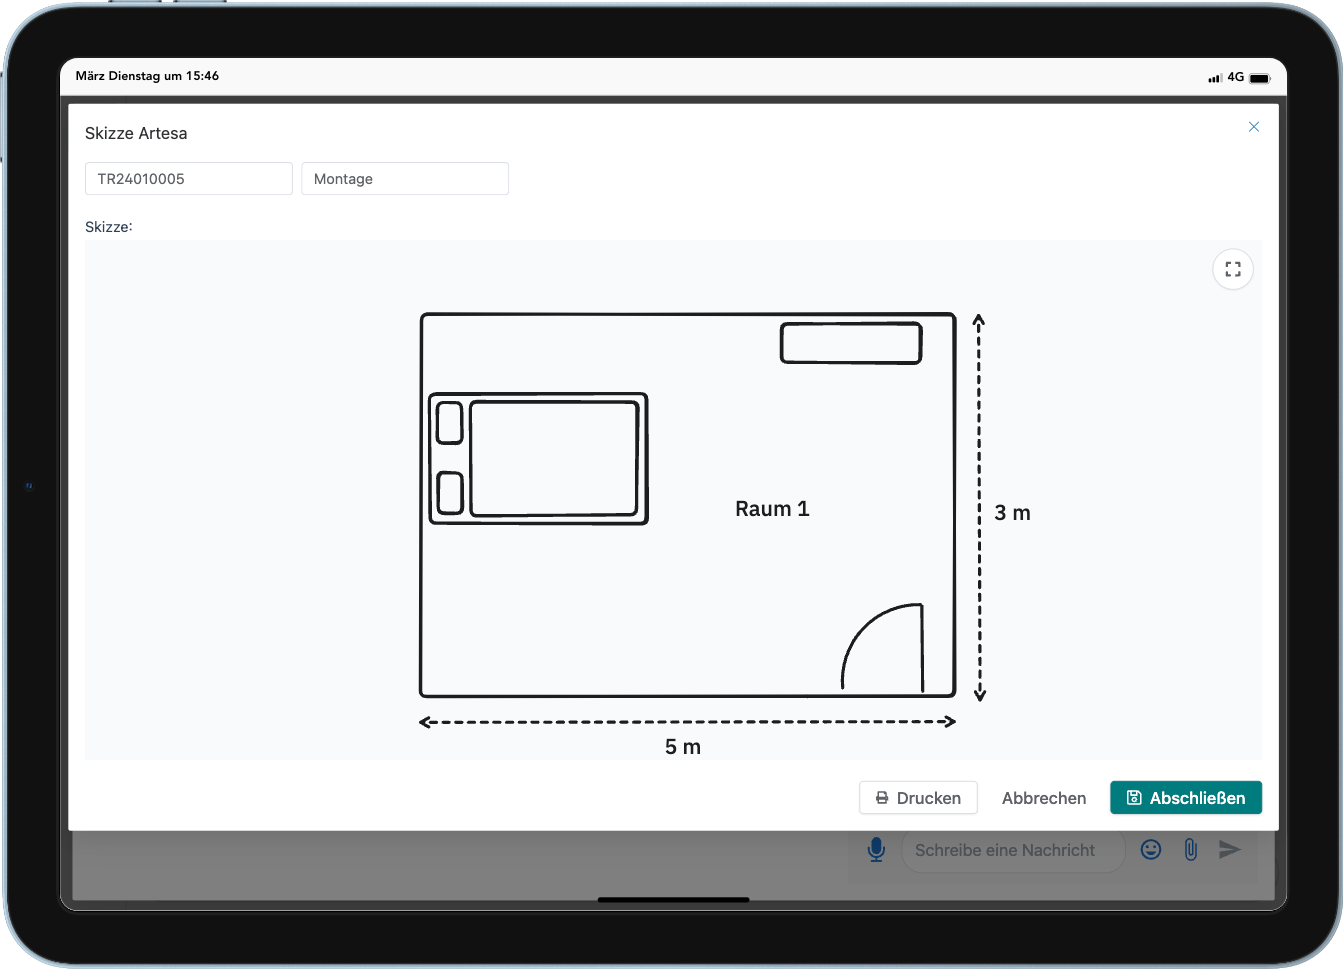This screenshot has width=1343, height=969.
Task: Click the paperclip attachment icon
Action: [1190, 850]
